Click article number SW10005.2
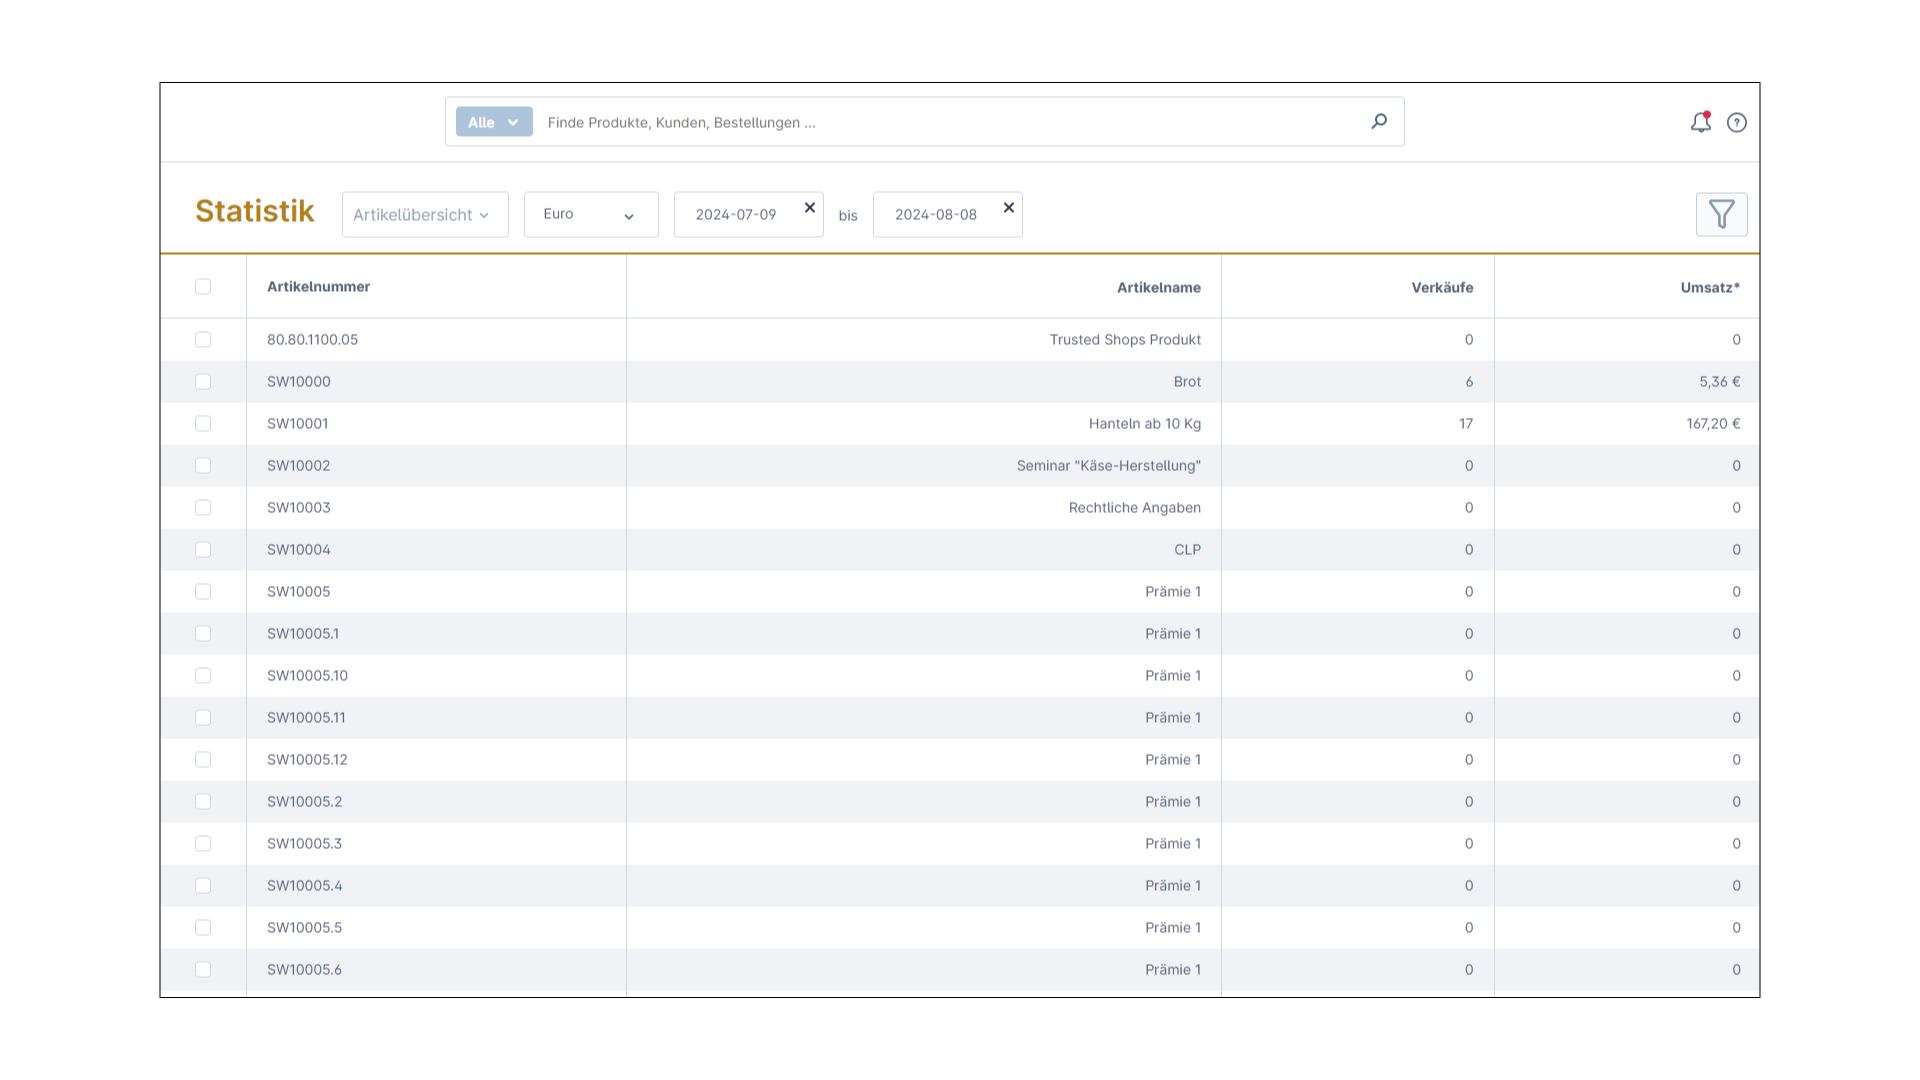Viewport: 1920px width, 1080px height. point(304,802)
